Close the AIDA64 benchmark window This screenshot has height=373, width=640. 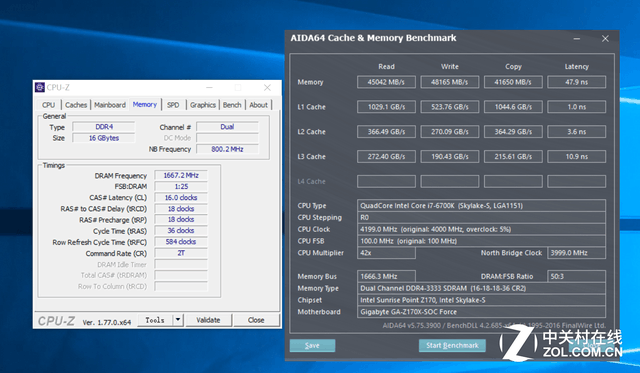605,38
